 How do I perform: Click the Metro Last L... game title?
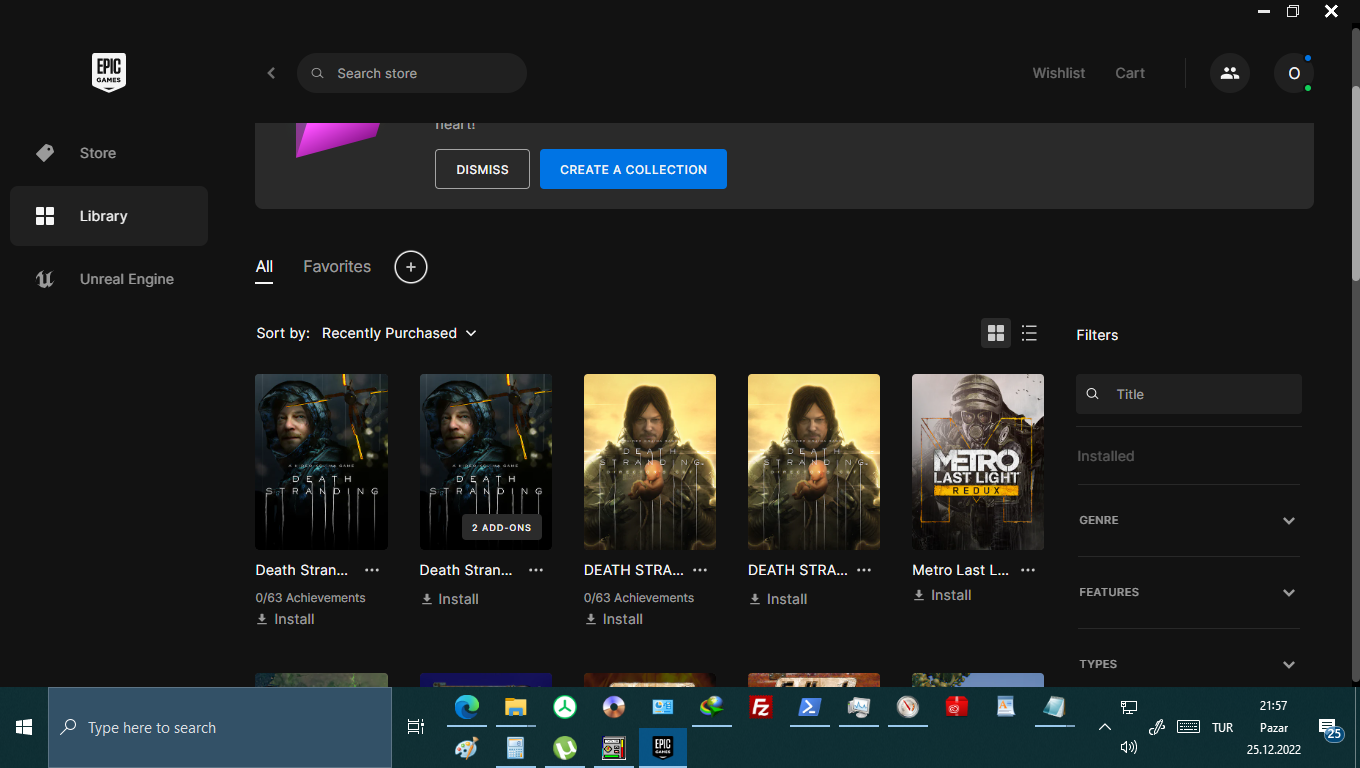960,570
